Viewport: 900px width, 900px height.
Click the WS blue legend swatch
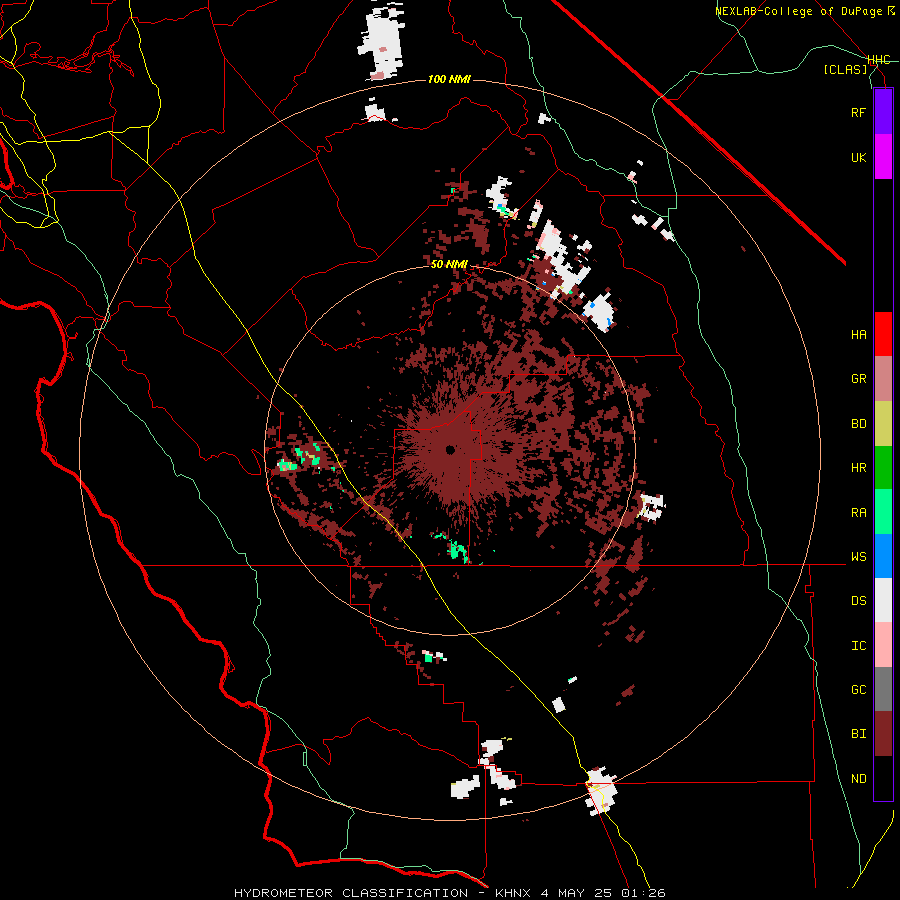pos(883,556)
